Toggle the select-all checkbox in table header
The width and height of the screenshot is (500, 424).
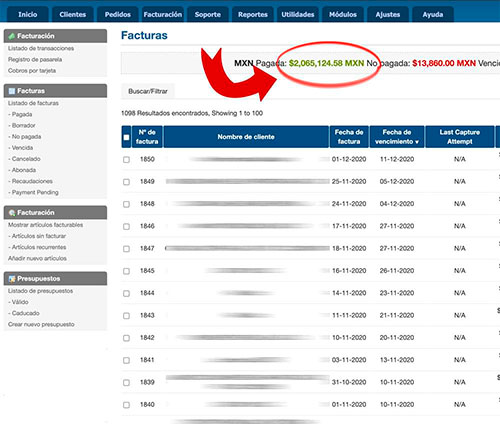[x=126, y=137]
